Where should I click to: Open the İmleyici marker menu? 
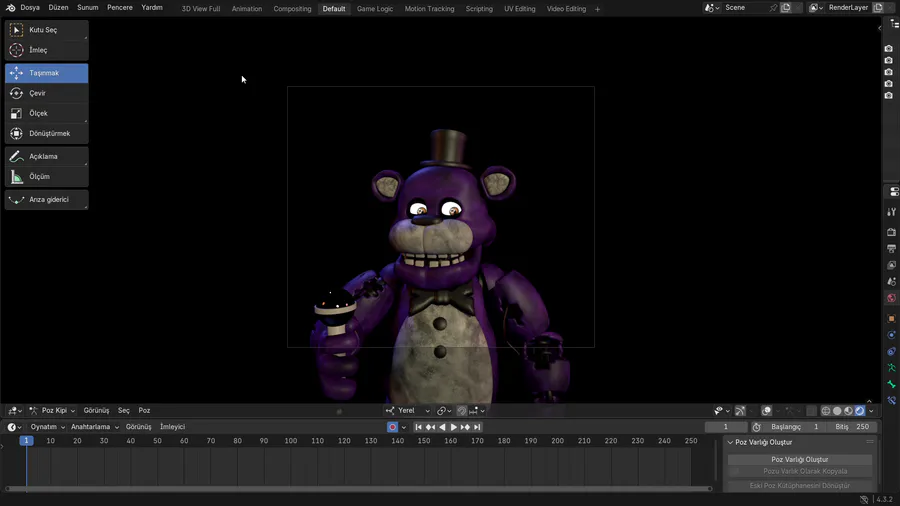(172, 427)
